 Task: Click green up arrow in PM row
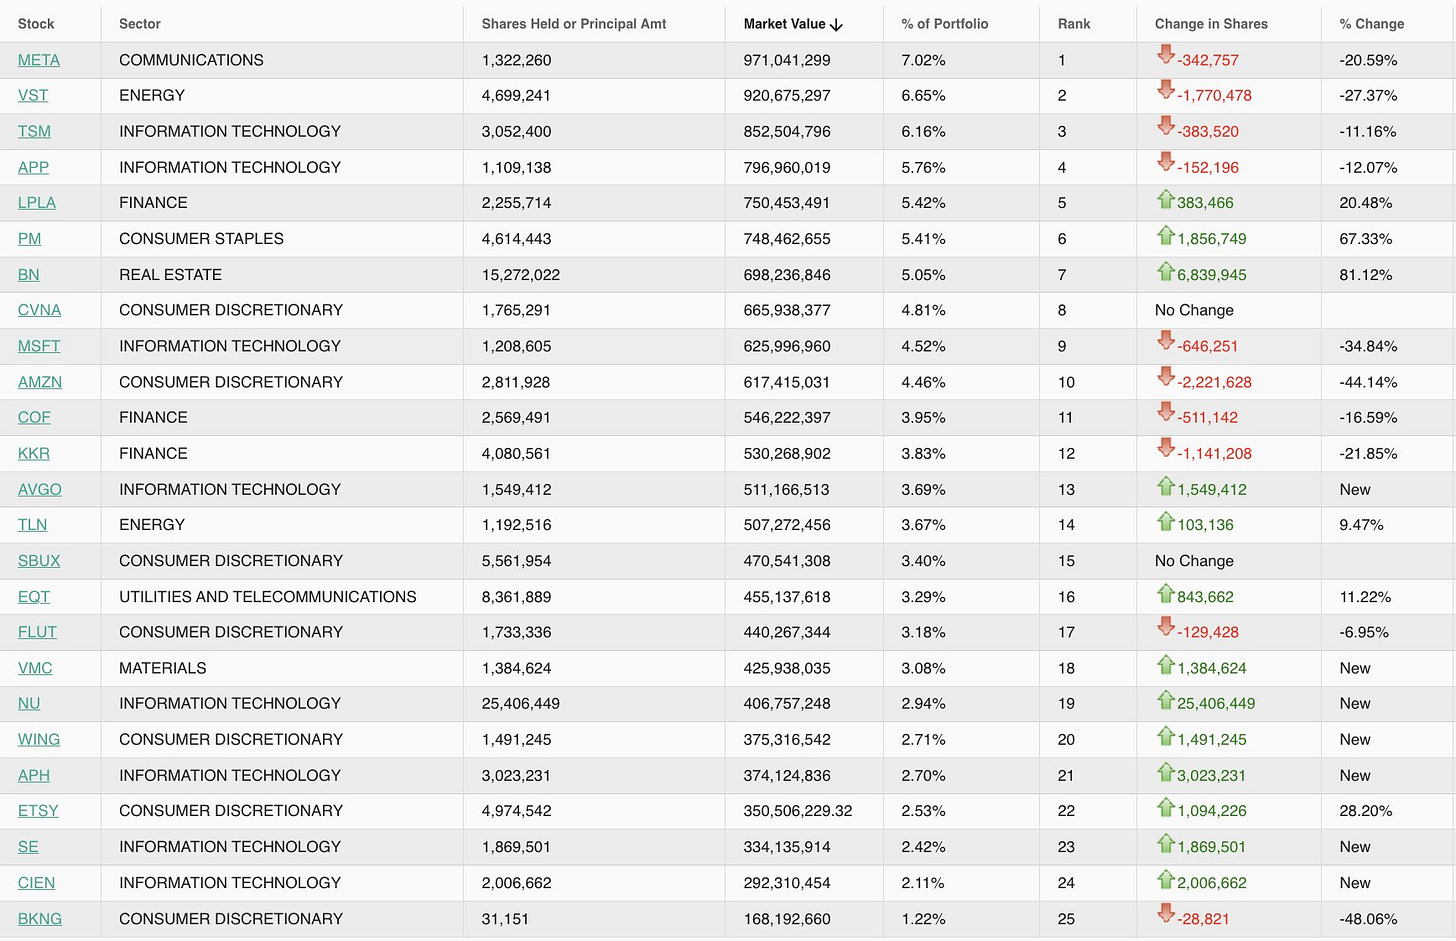1165,235
